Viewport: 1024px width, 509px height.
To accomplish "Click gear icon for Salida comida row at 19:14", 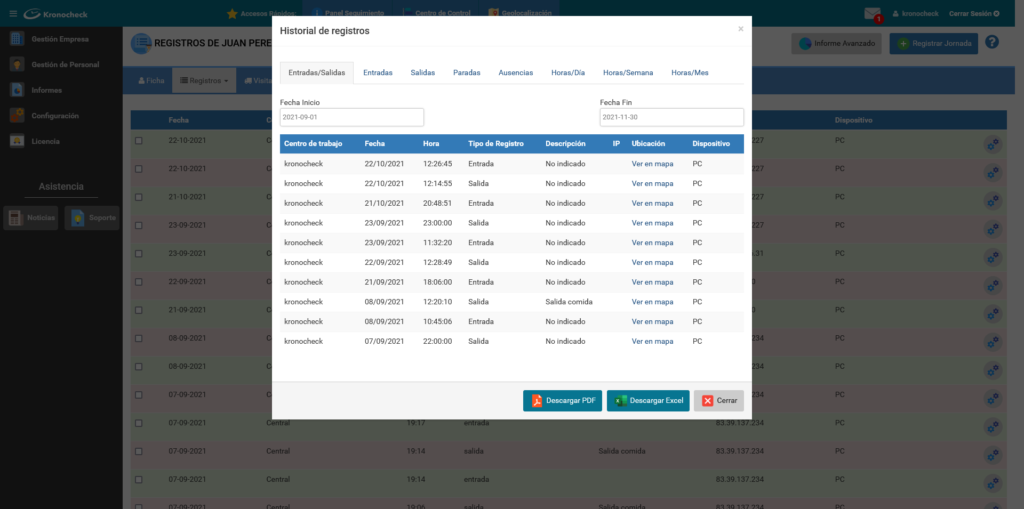I will [x=993, y=455].
